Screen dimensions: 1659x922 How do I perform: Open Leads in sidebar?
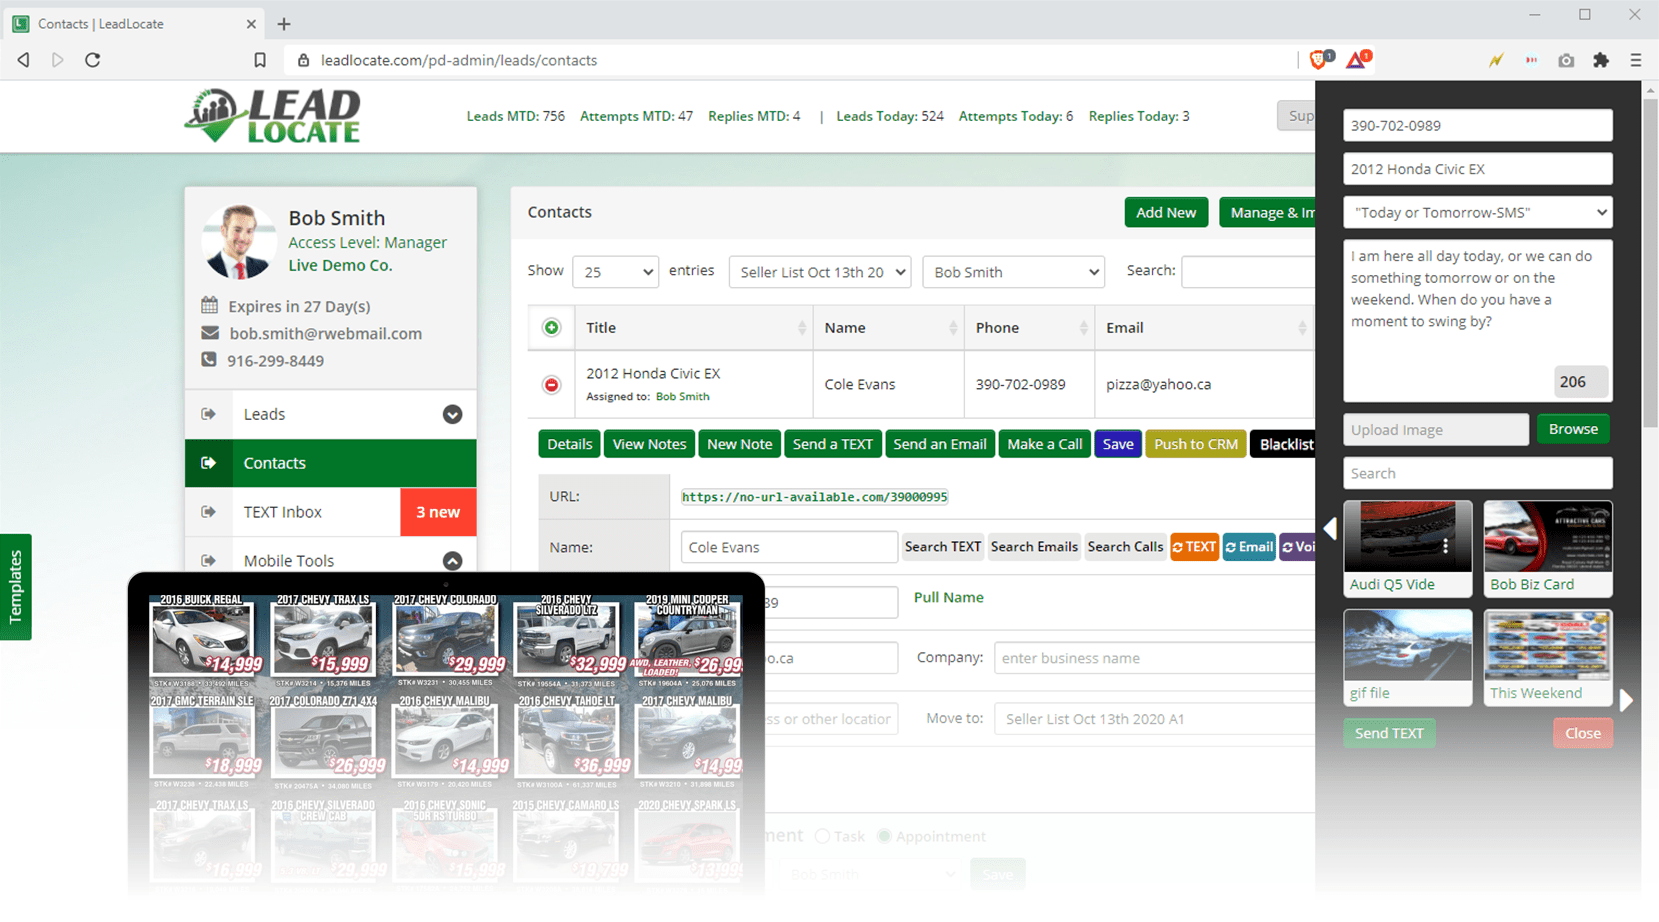(x=330, y=414)
